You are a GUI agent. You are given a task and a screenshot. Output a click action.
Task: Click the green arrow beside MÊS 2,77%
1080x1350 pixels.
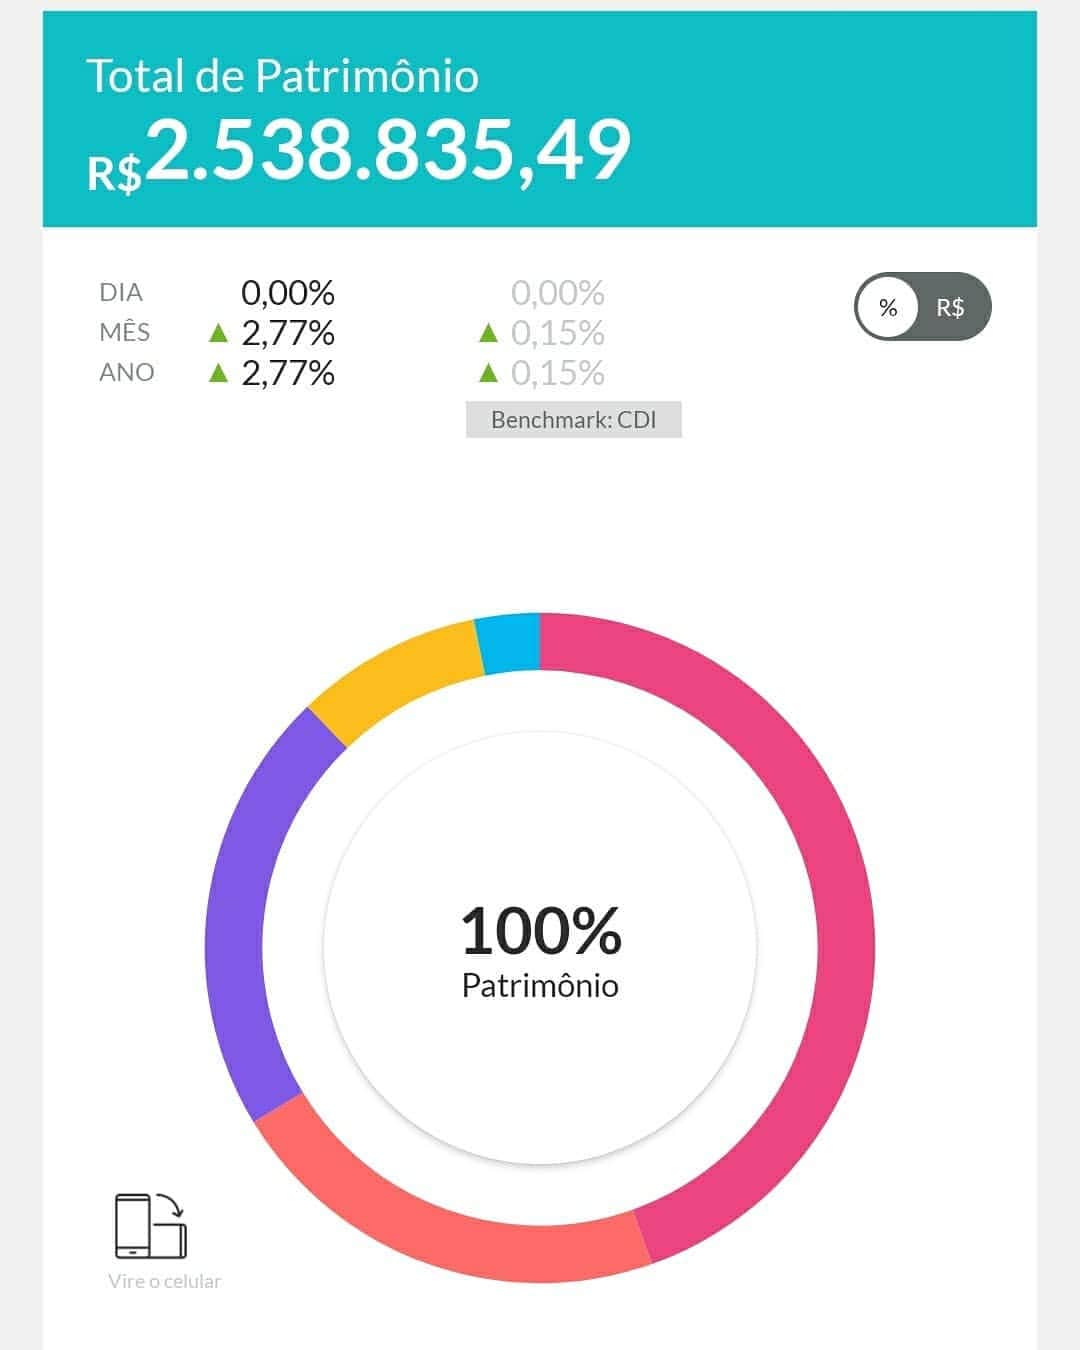coord(218,333)
